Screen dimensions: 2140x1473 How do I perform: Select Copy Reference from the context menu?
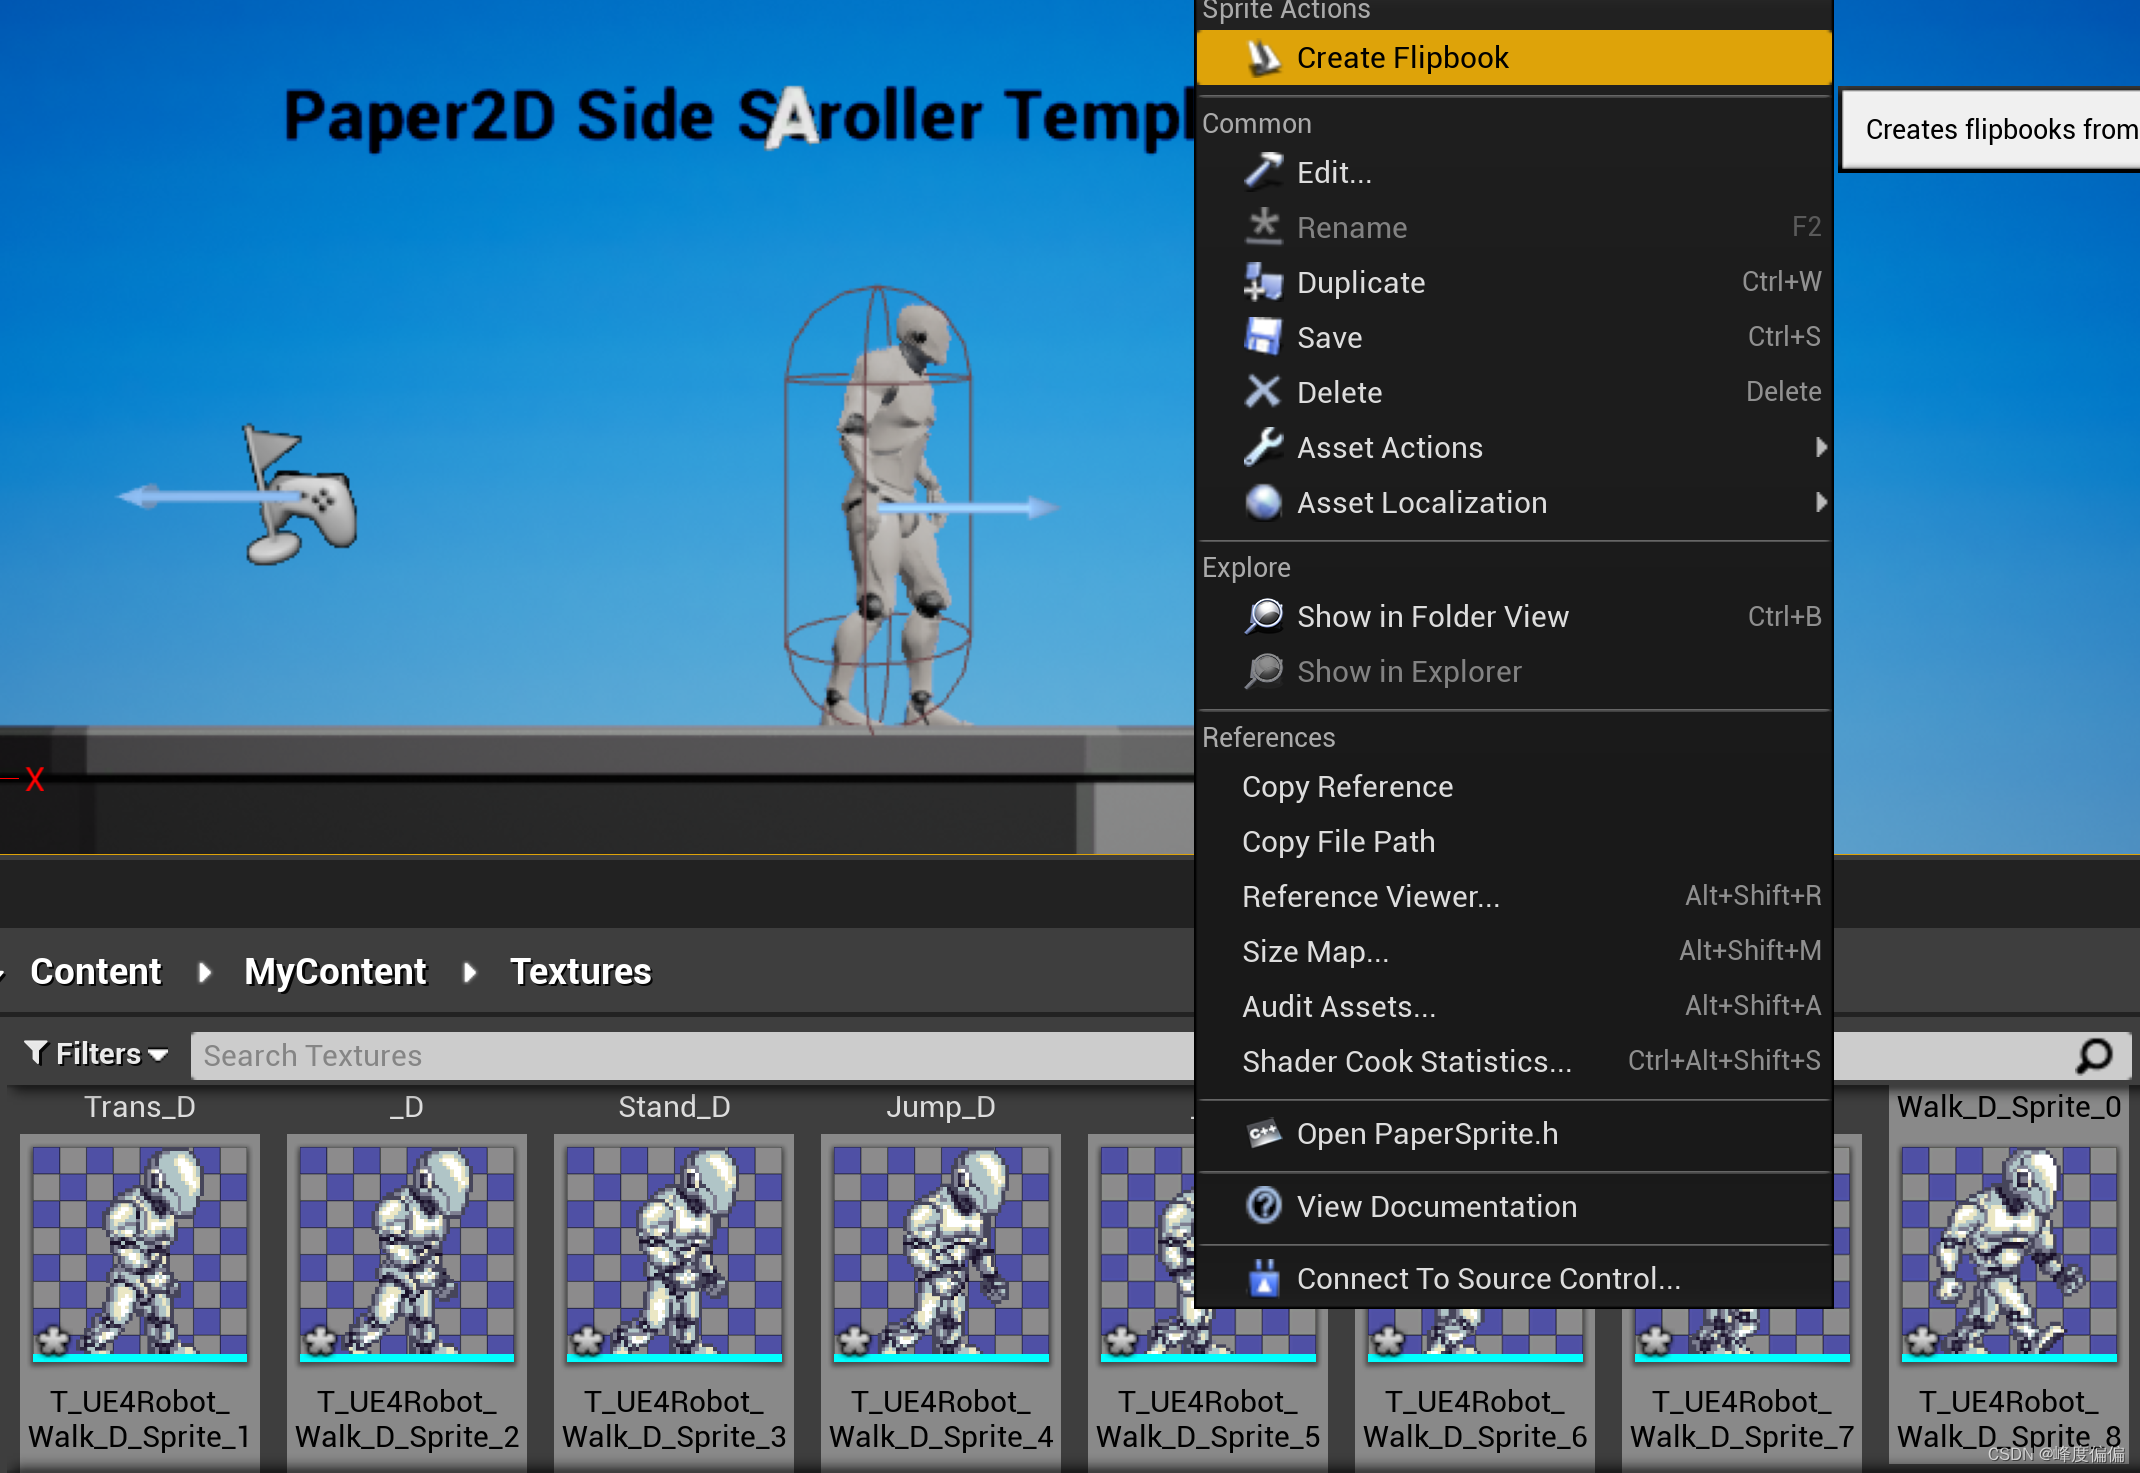point(1347,786)
